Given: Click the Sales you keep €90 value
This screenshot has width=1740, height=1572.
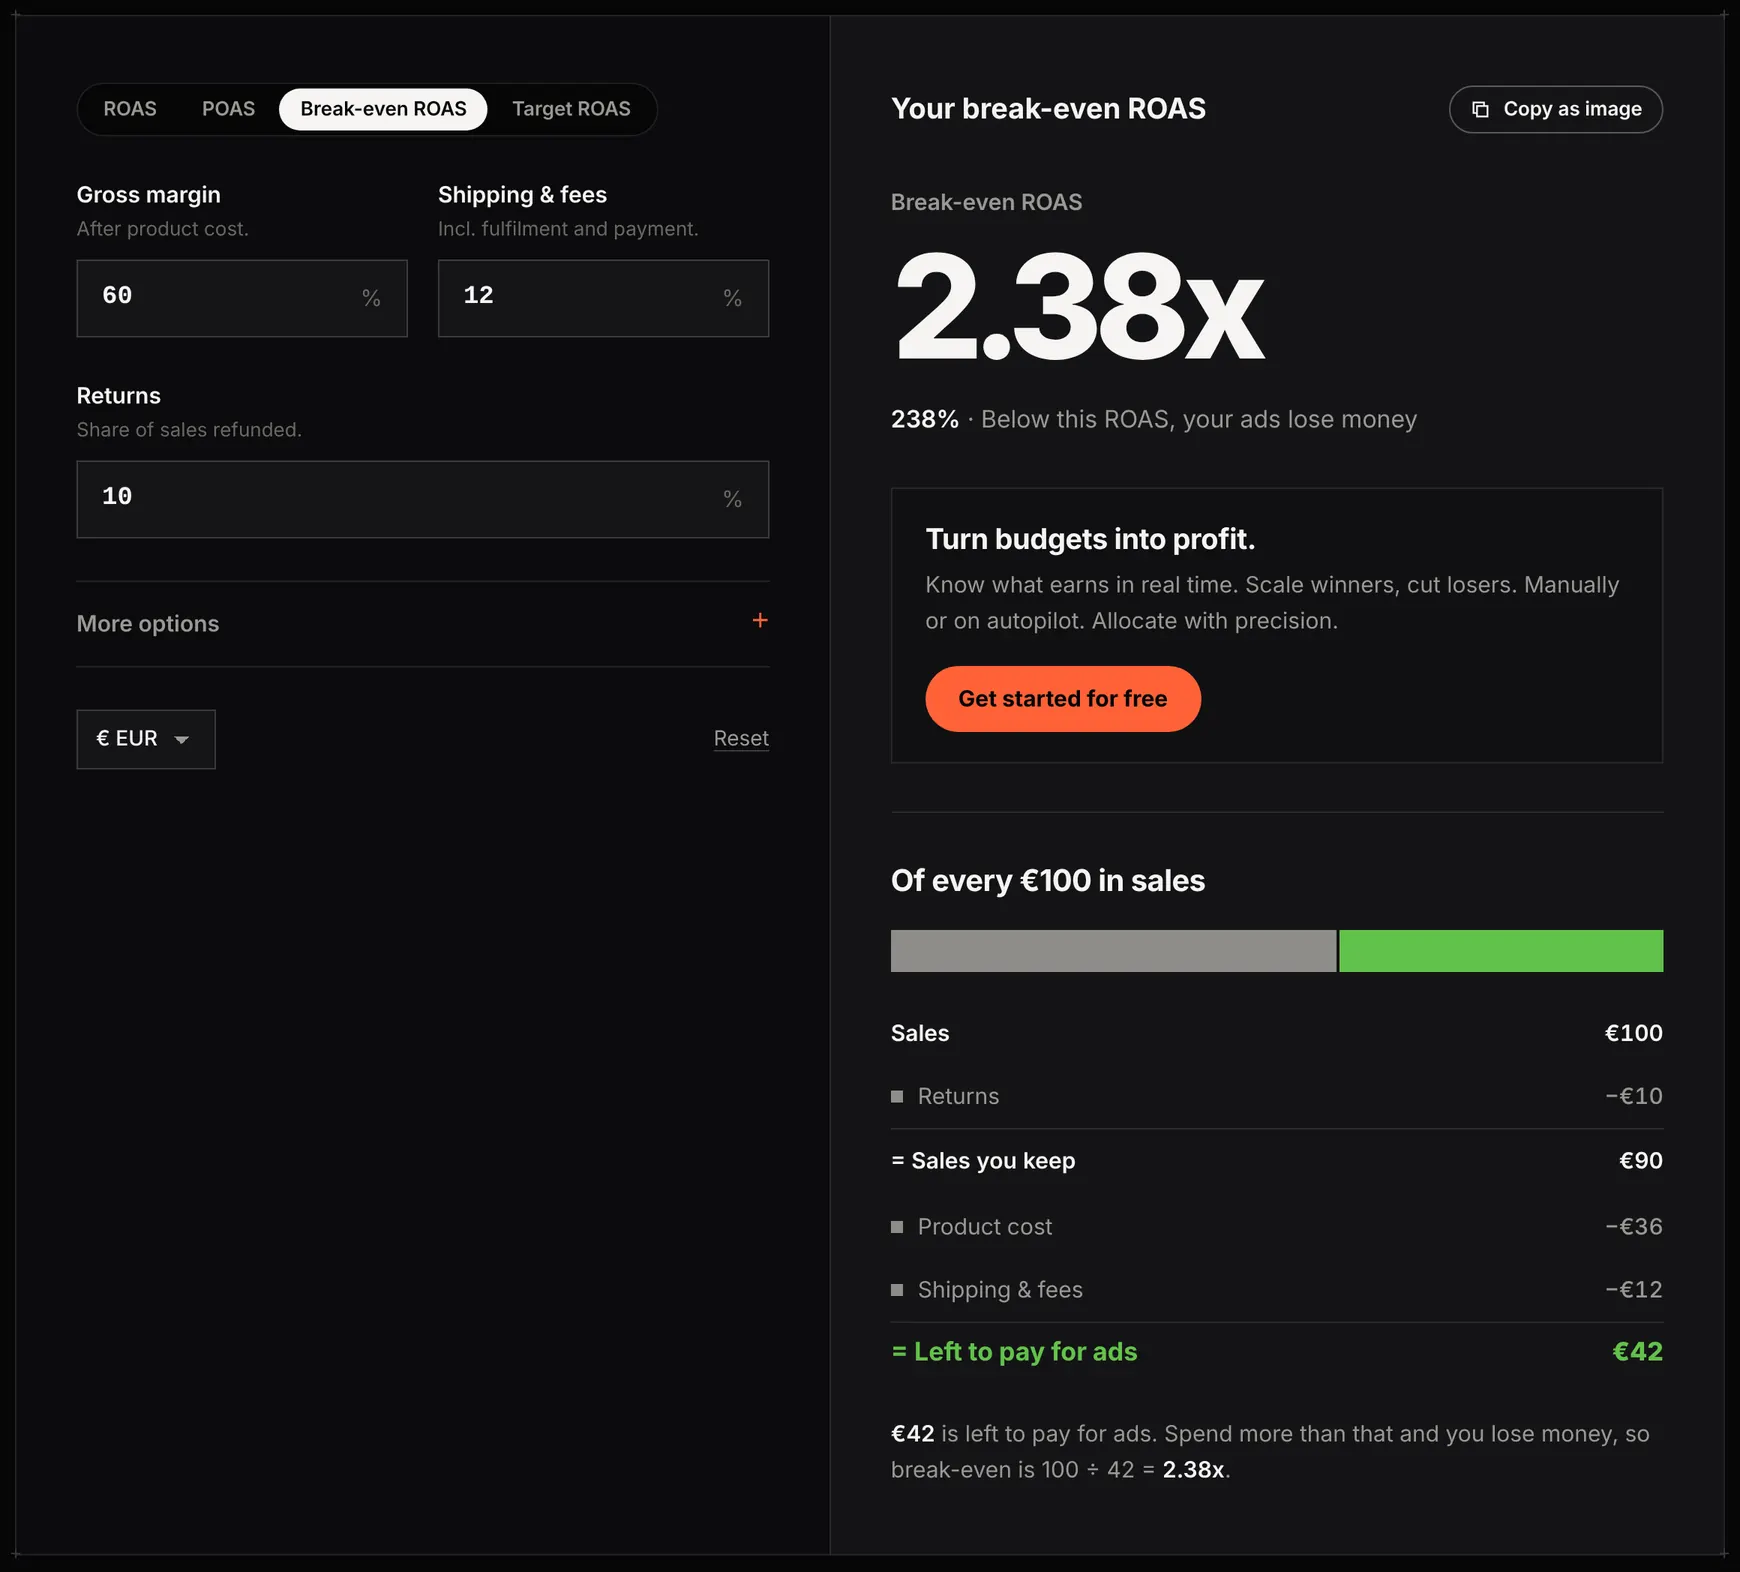Looking at the screenshot, I should click(x=1641, y=1161).
